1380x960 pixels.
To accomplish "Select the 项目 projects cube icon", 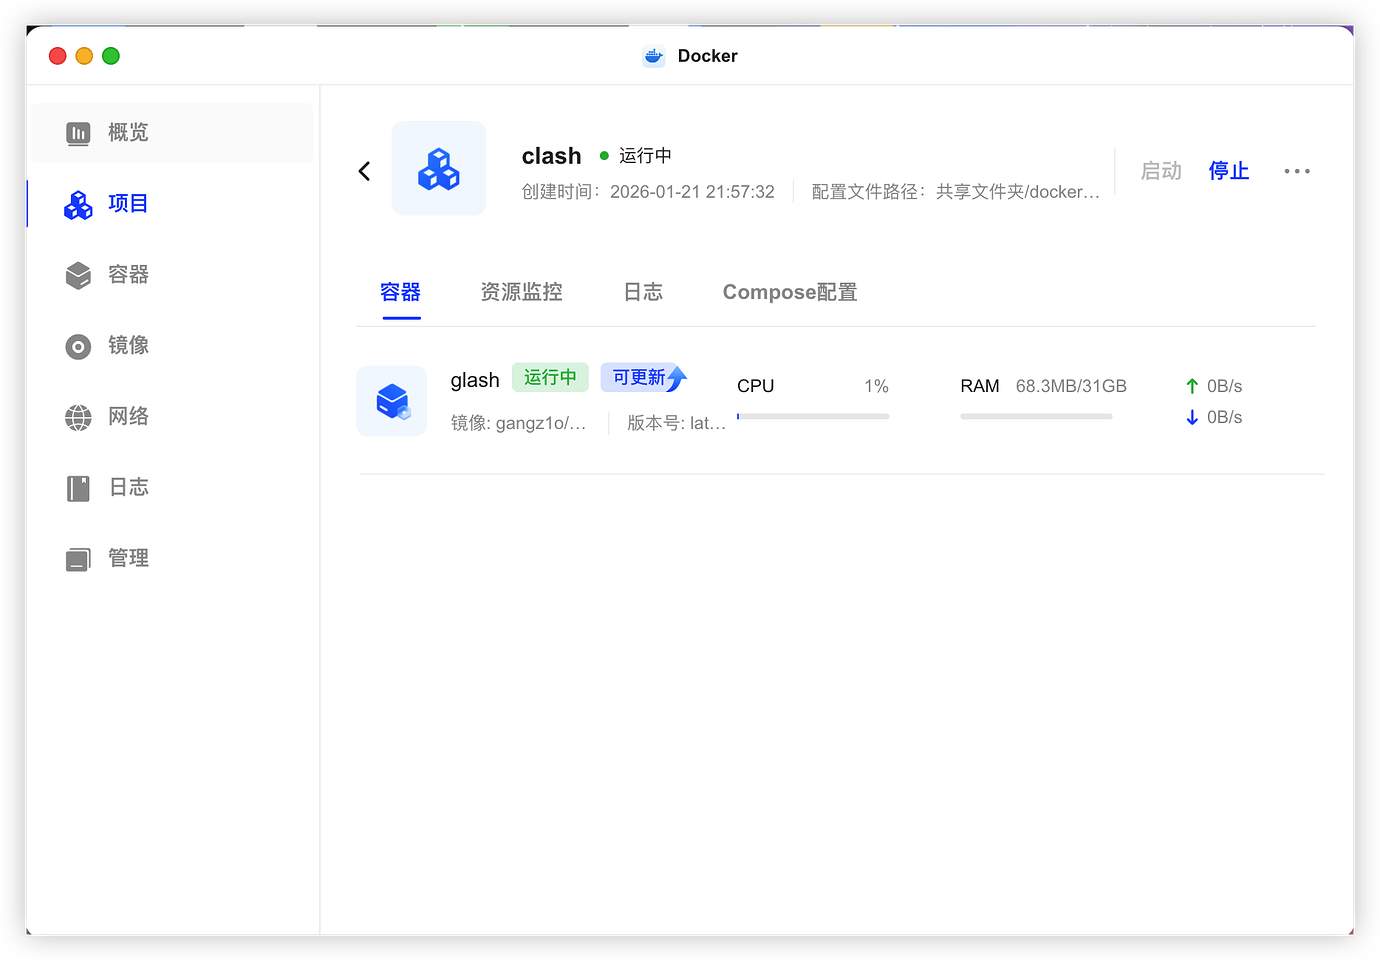I will coord(78,204).
